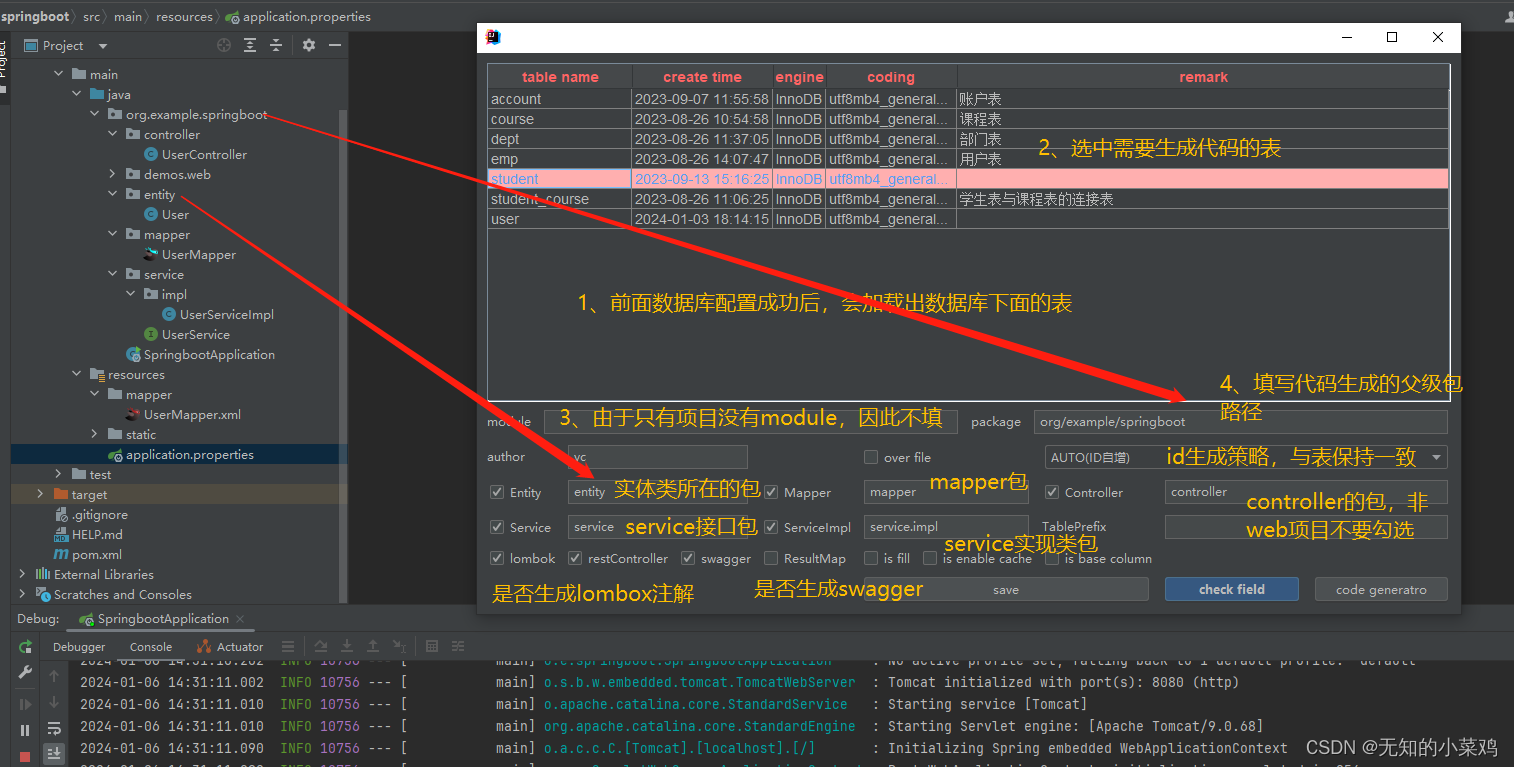Screen dimensions: 1514x767
Task: Select pom.xml file in project tree
Action: coord(96,555)
